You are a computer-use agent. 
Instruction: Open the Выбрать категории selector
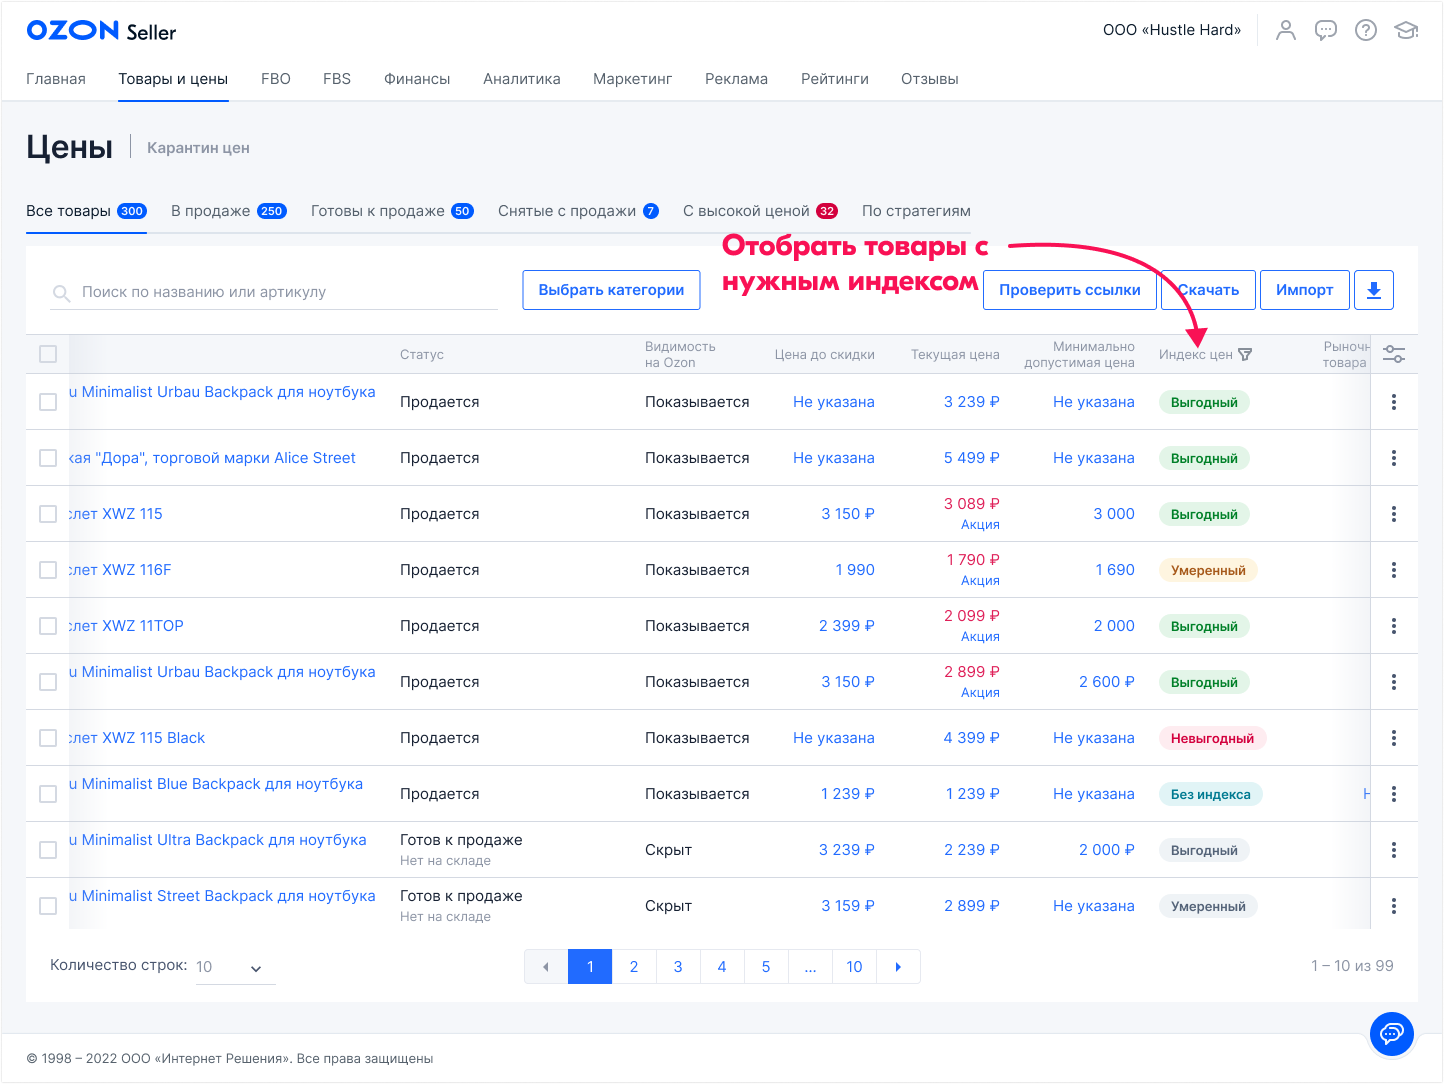(611, 290)
